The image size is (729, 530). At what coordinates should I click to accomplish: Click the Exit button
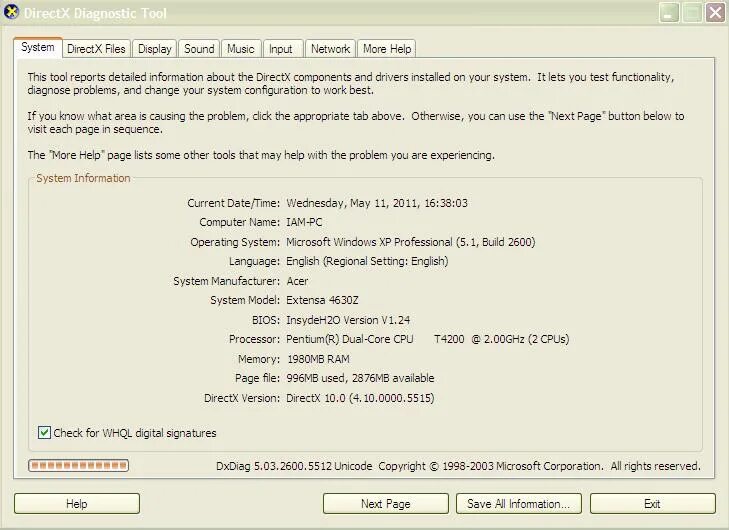pyautogui.click(x=653, y=504)
